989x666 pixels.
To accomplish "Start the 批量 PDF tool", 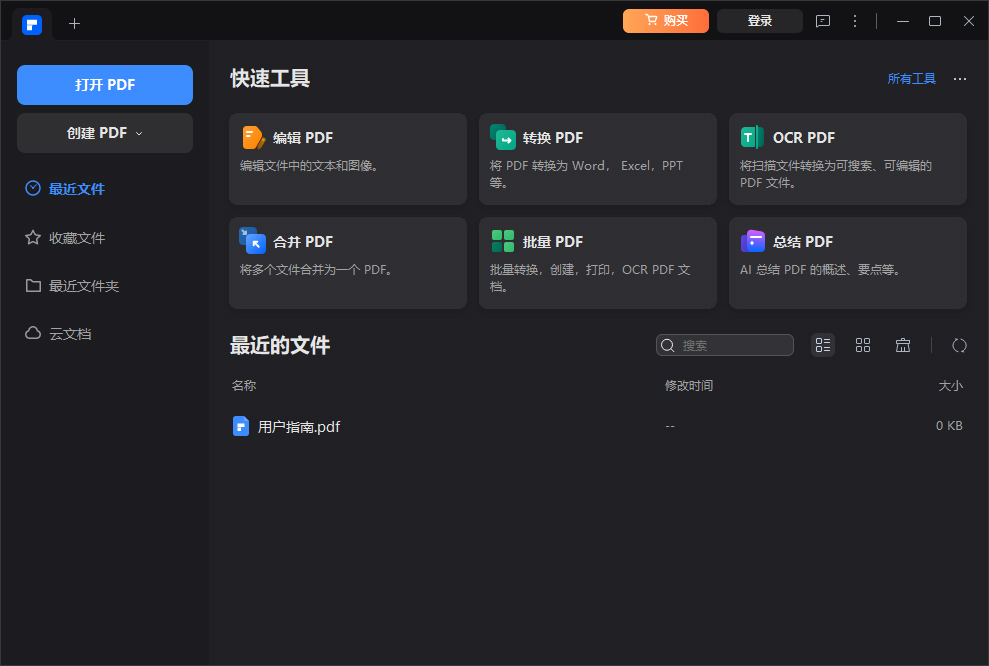I will point(597,262).
